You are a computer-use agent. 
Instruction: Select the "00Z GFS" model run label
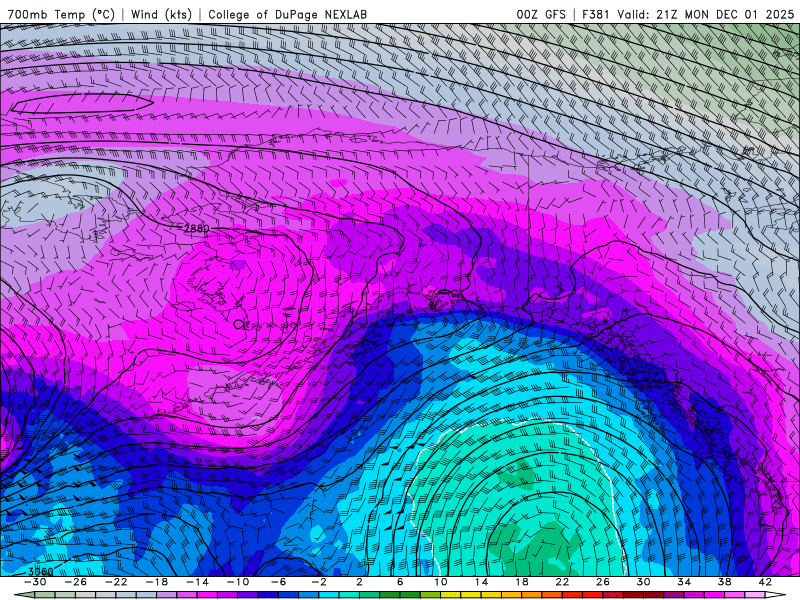[x=541, y=14]
